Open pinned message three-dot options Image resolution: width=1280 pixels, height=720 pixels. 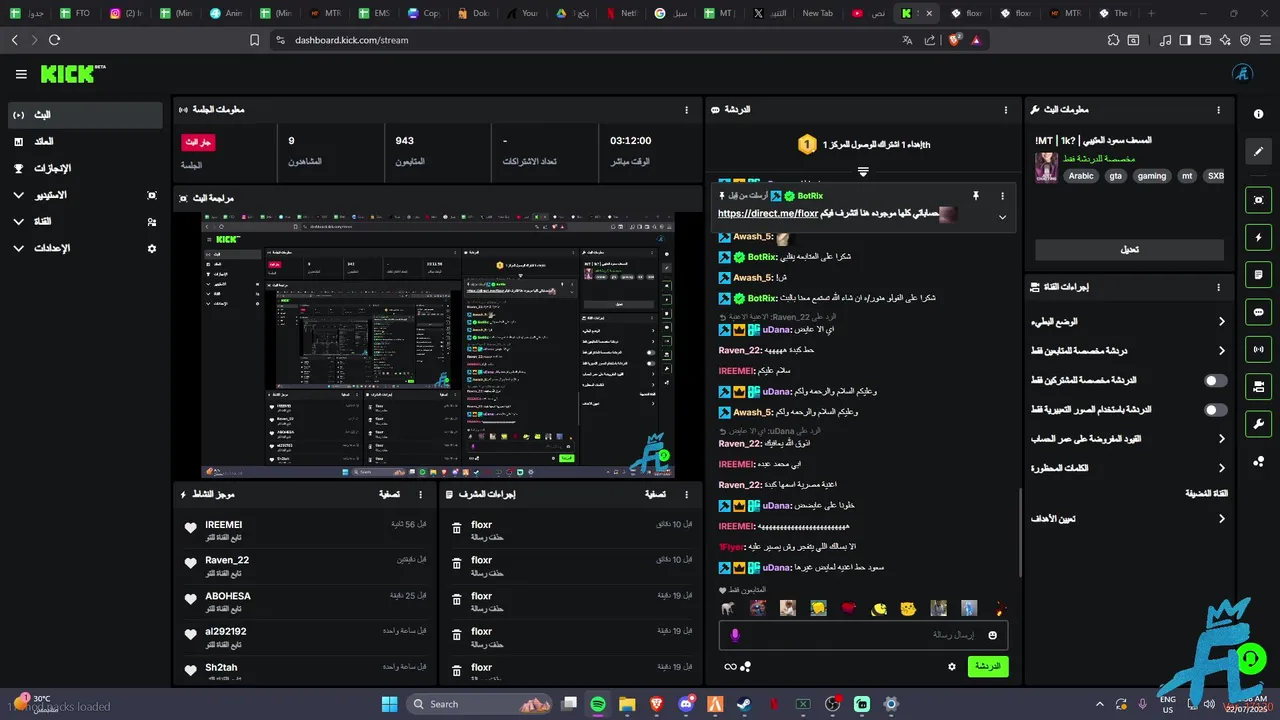1003,196
